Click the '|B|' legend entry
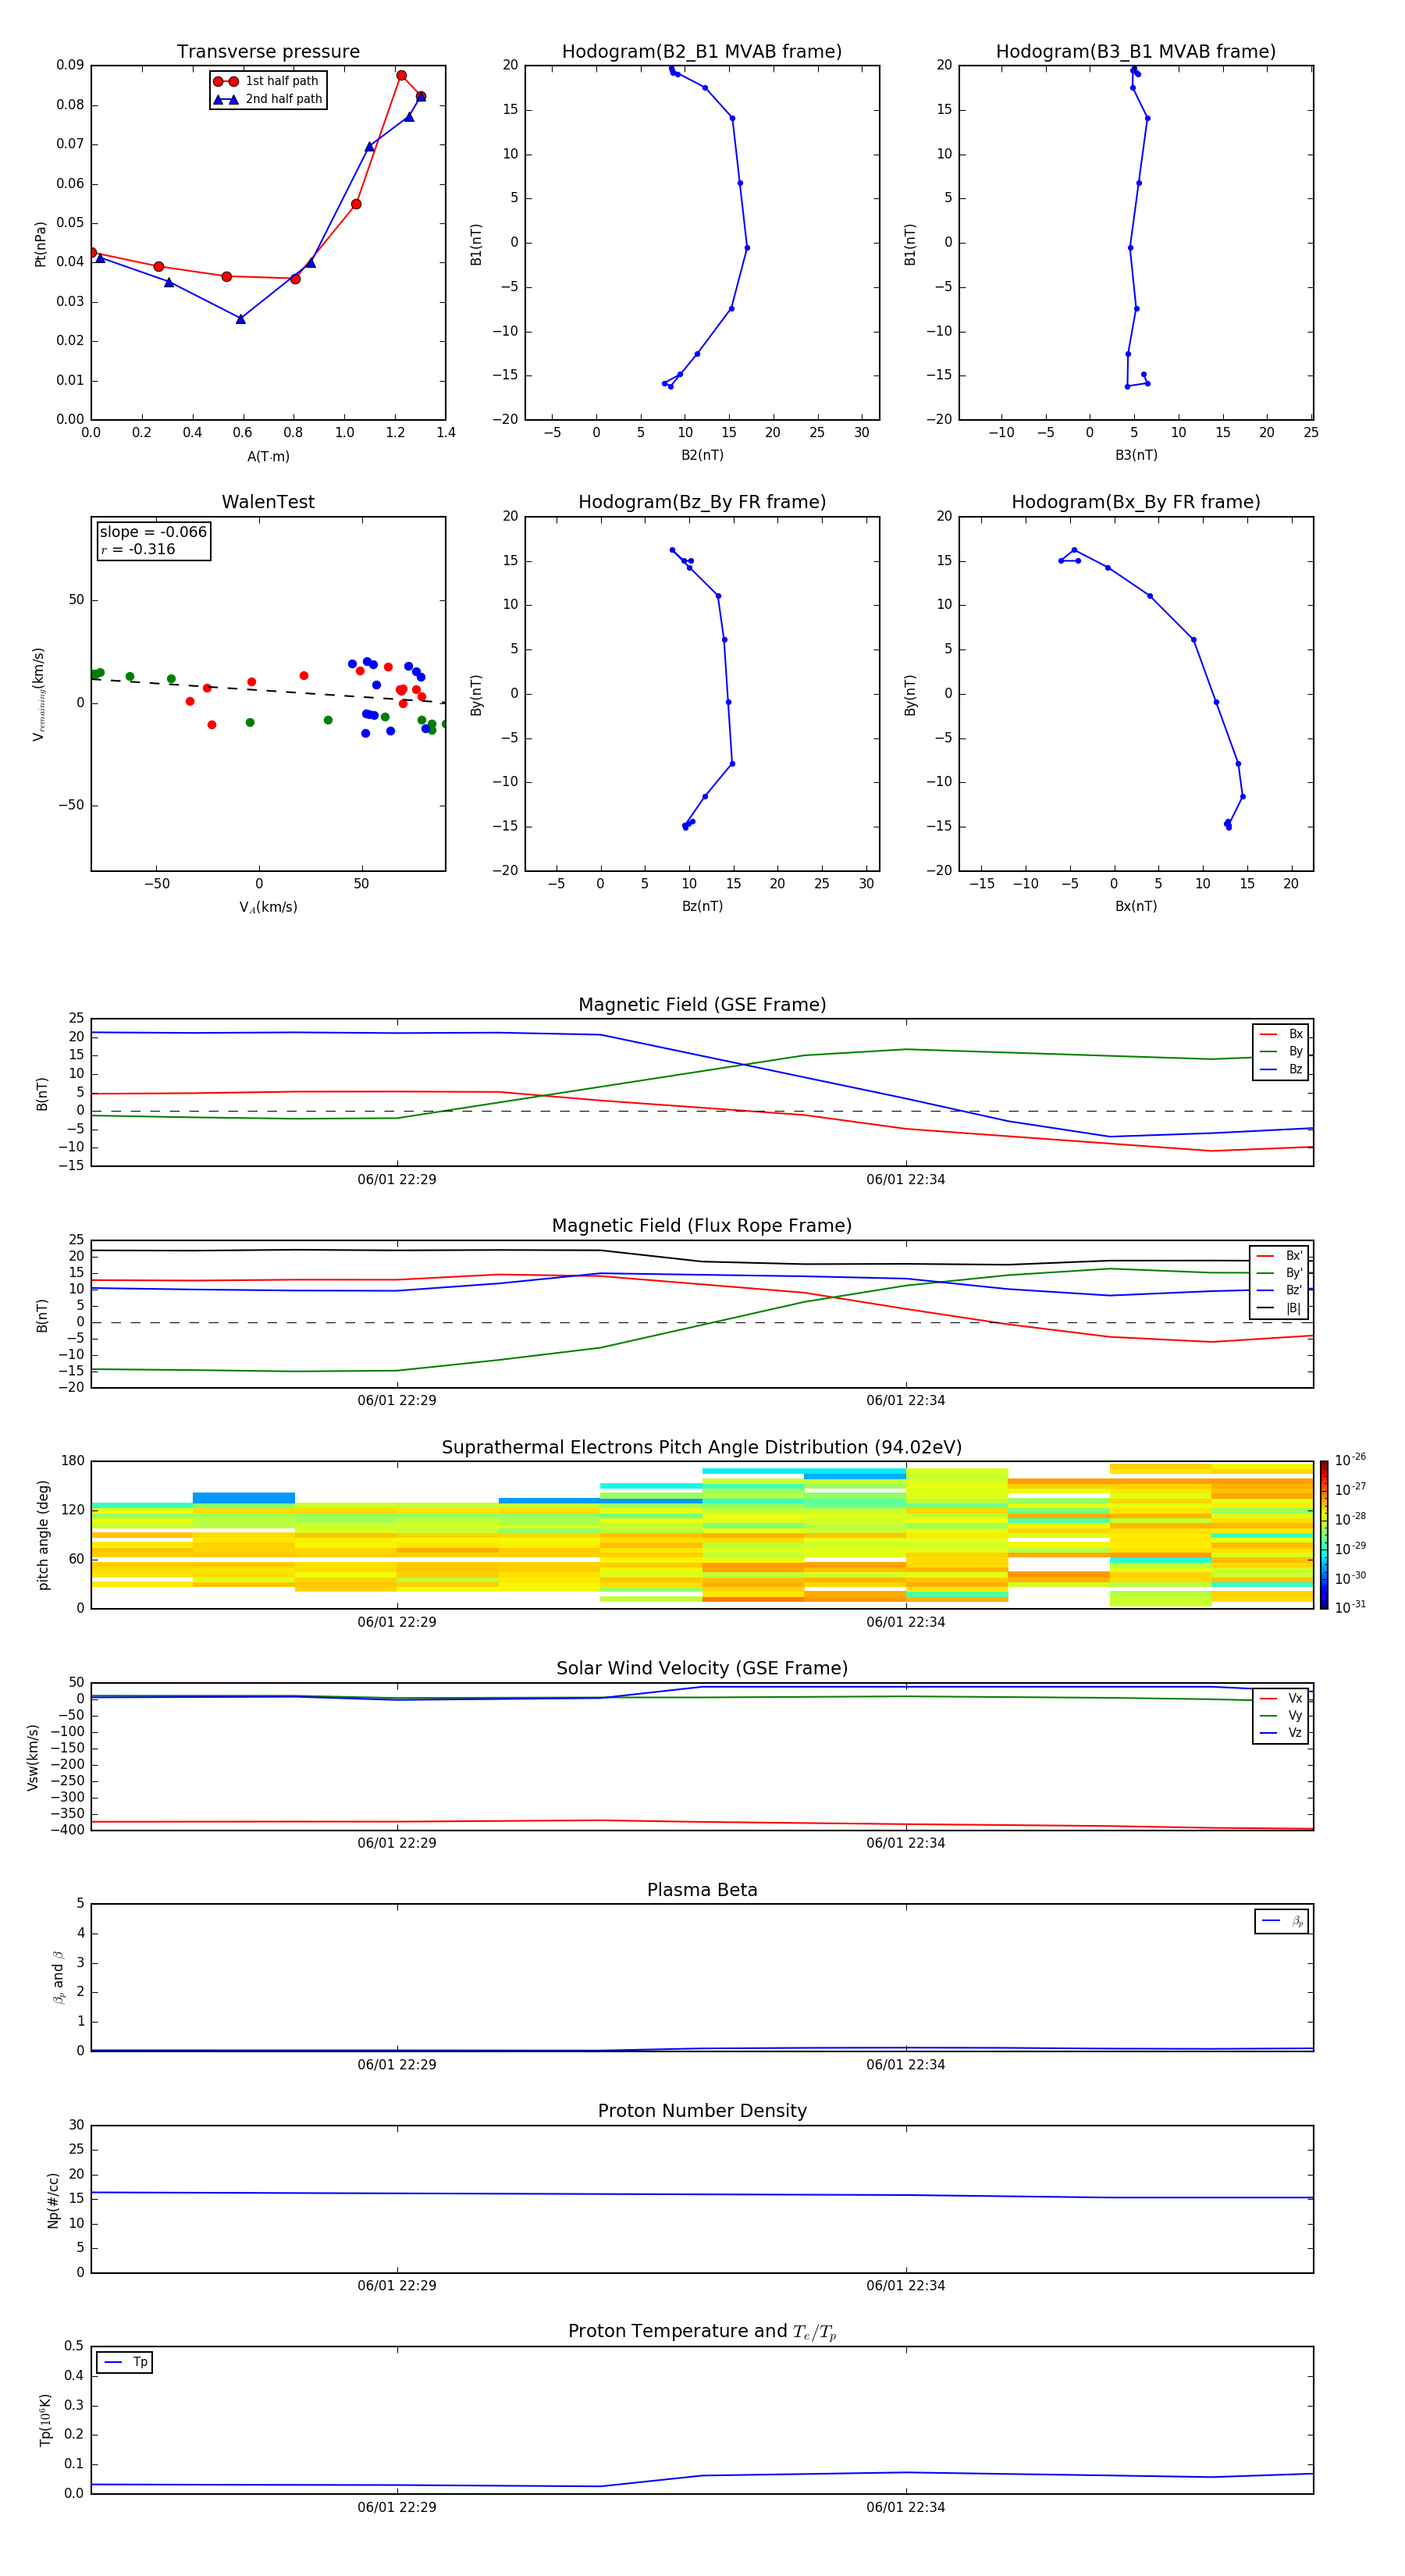1405x2576 pixels. [x=1280, y=1308]
